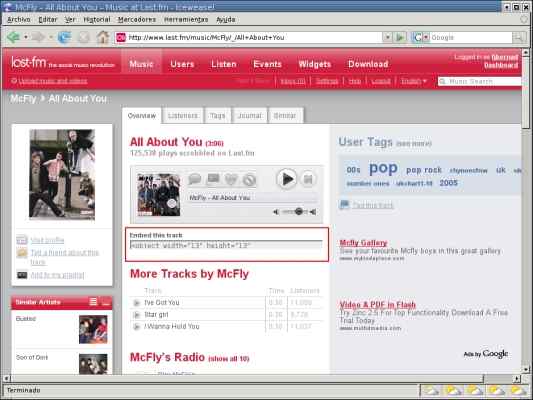Image resolution: width=533 pixels, height=400 pixels.
Task: Click the loud volume speaker icon
Action: tap(313, 212)
